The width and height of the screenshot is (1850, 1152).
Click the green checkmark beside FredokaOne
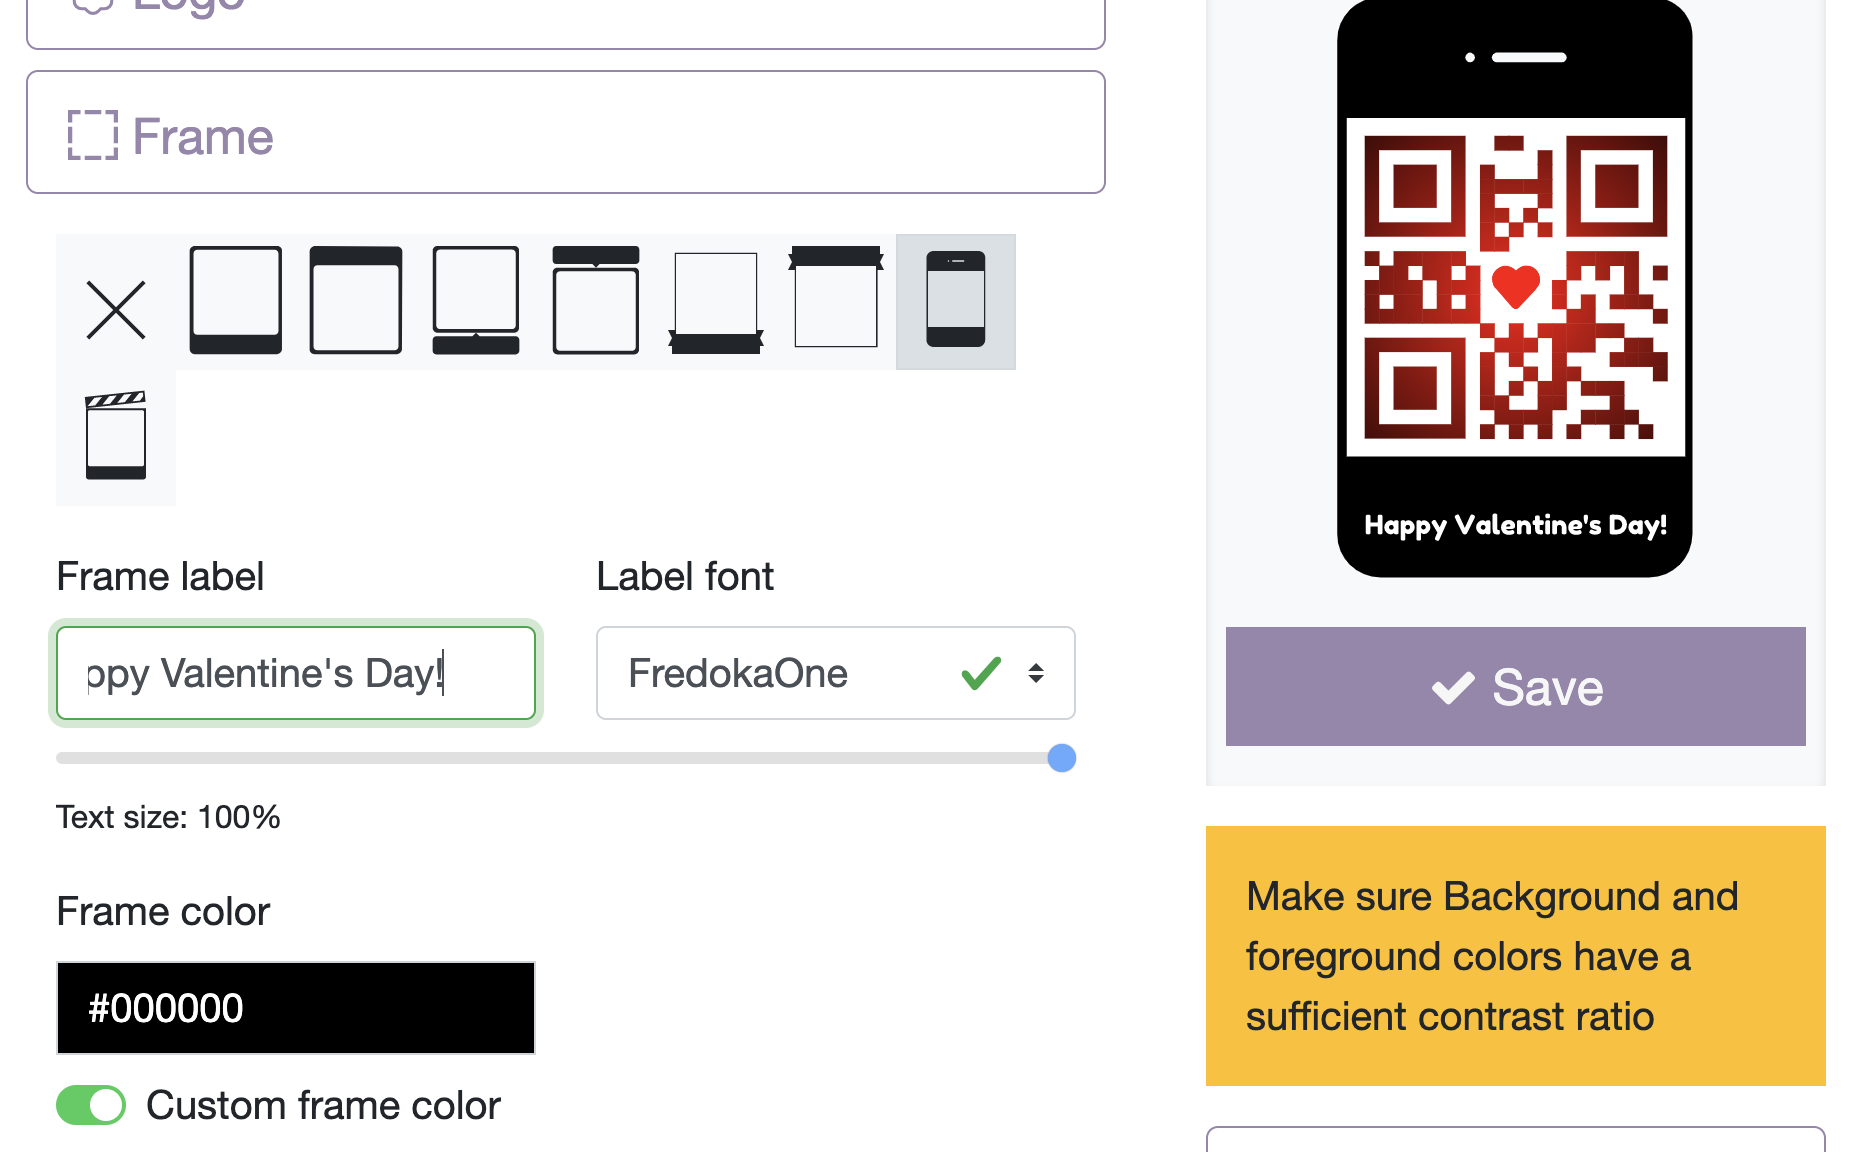[x=981, y=673]
